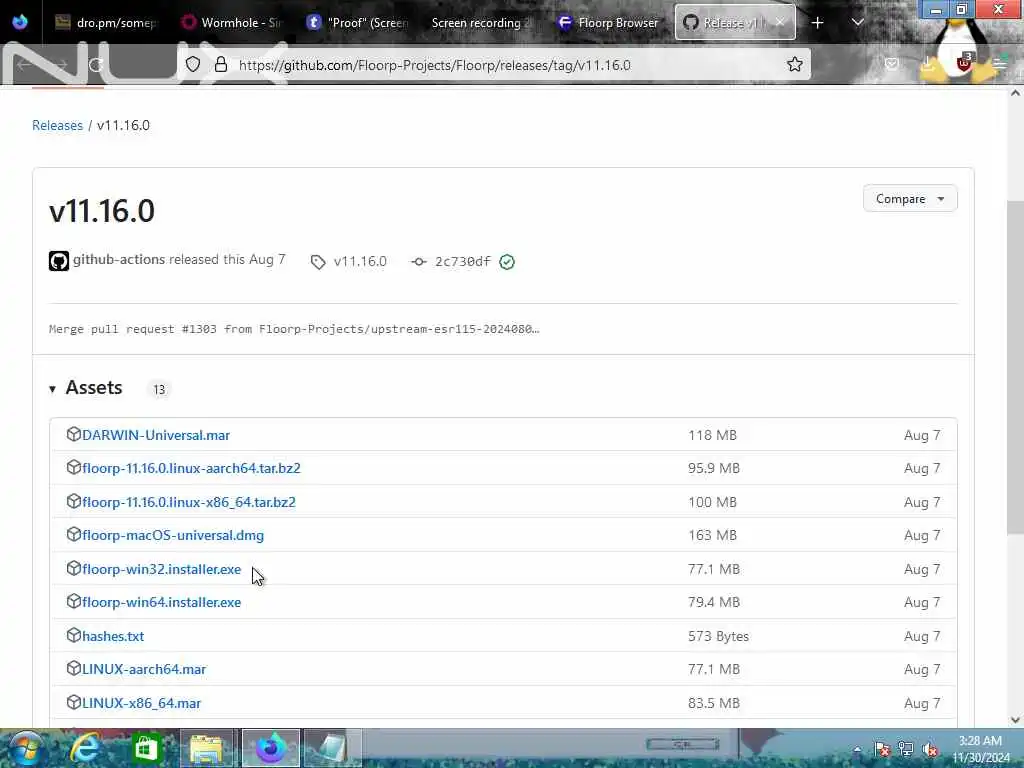
Task: Open File Explorer from taskbar
Action: [206, 748]
